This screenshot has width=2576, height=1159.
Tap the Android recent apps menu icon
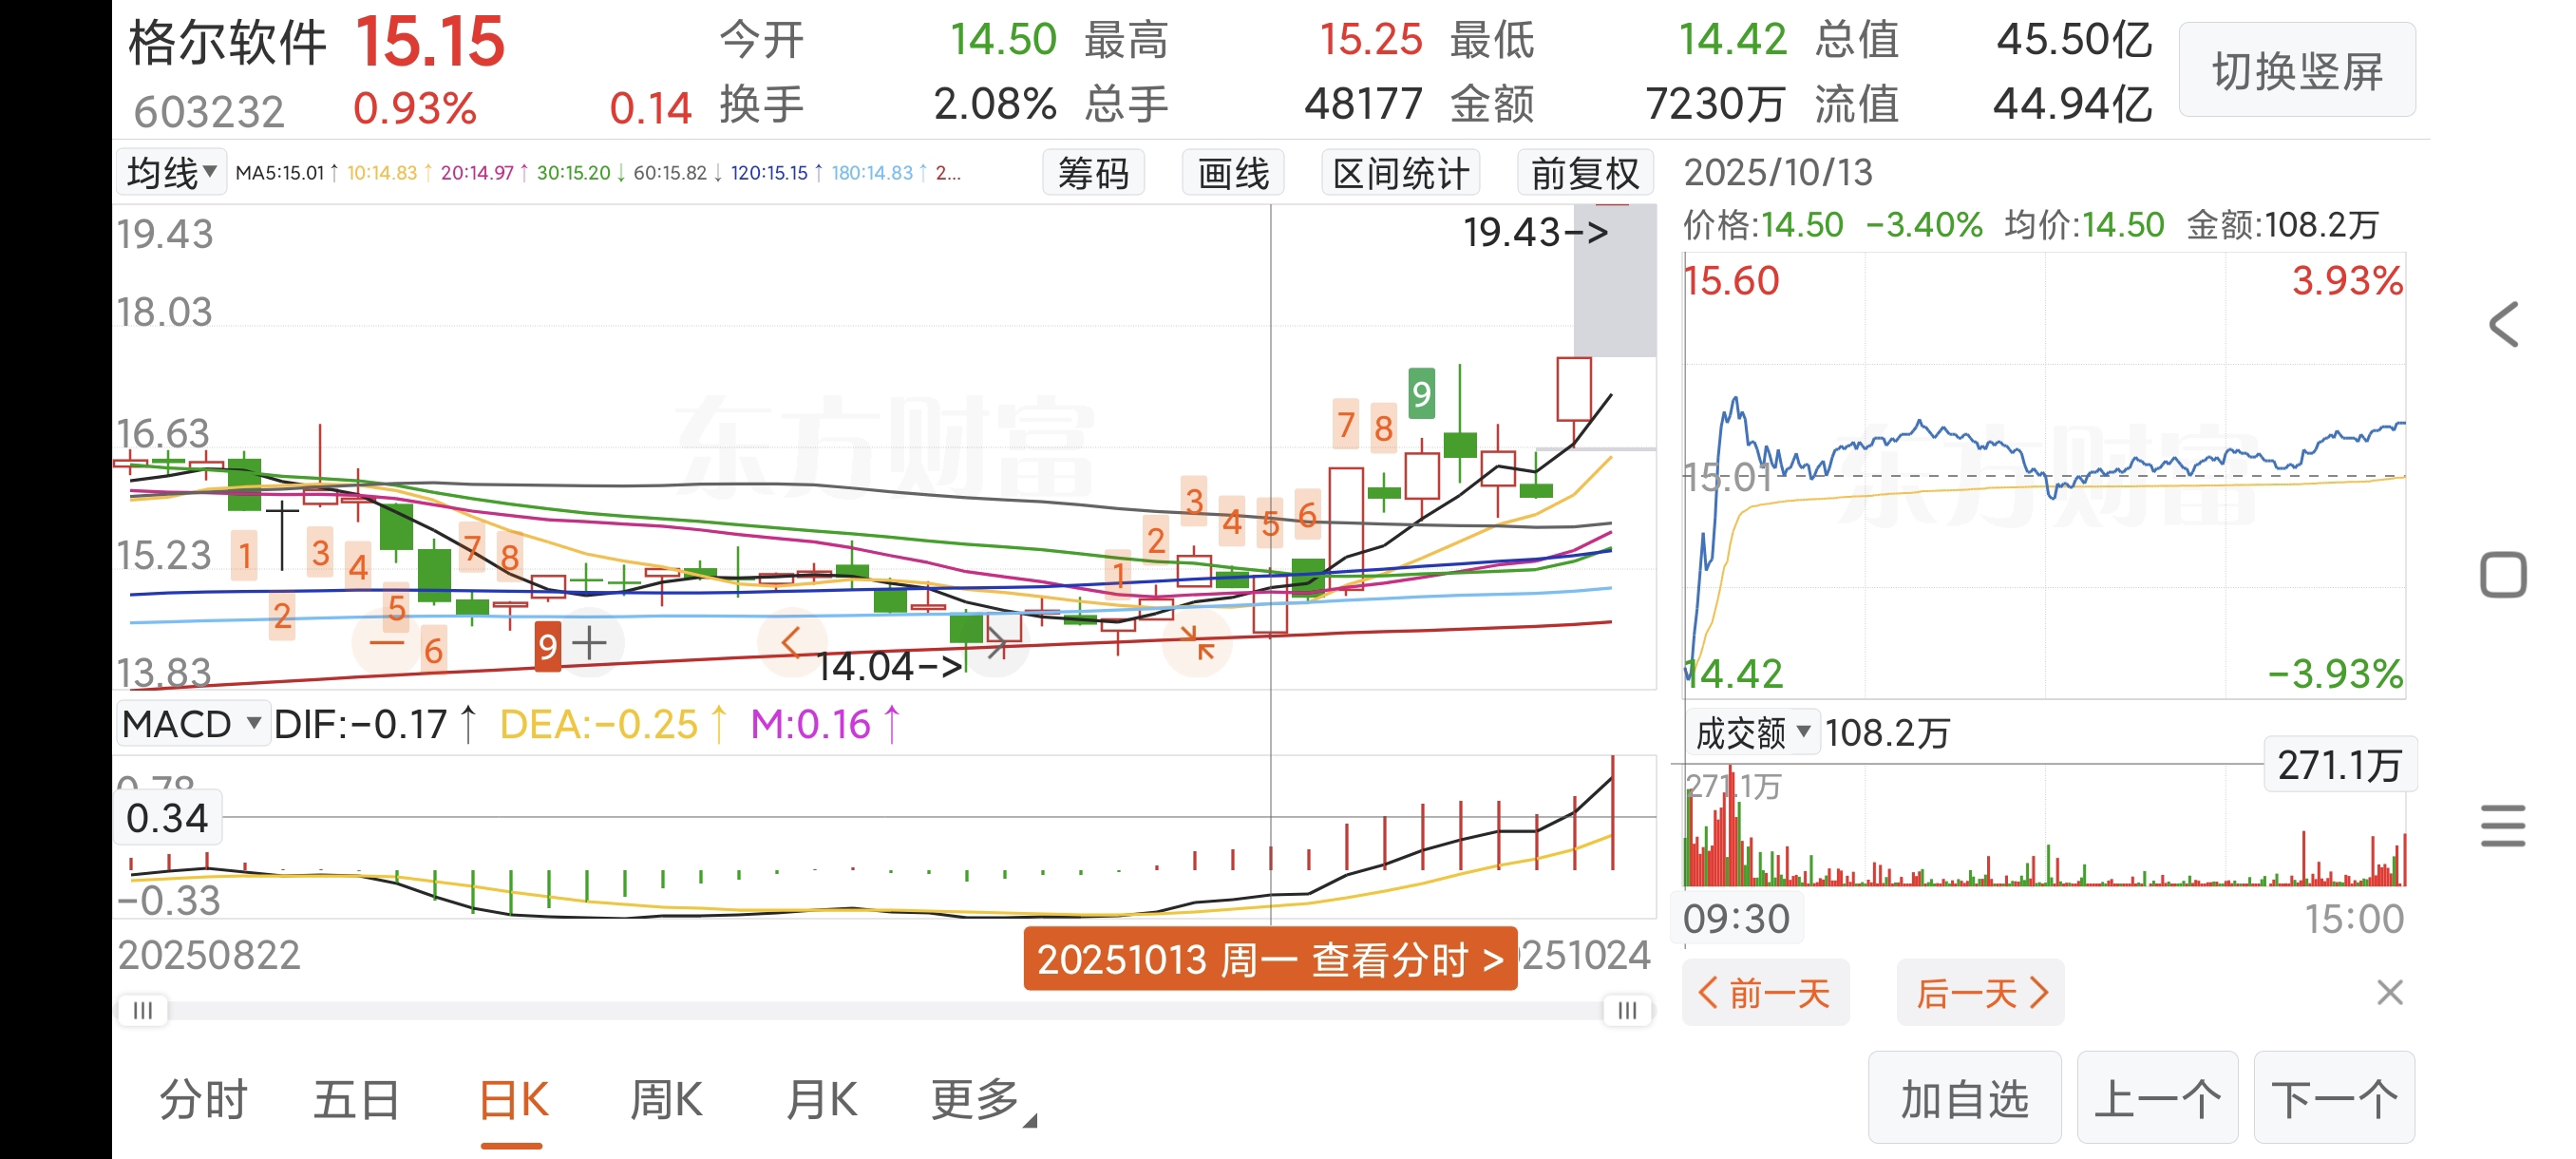click(2503, 825)
